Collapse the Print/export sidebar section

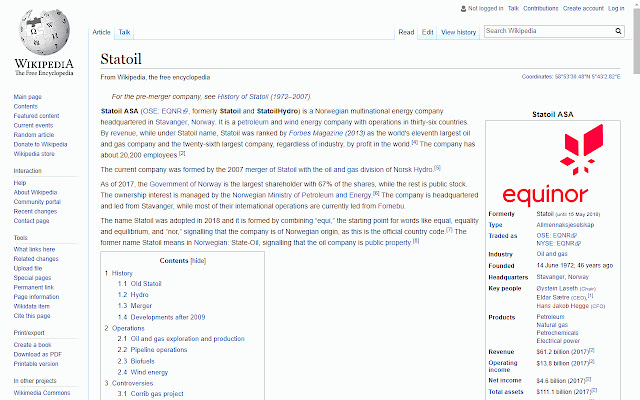click(x=32, y=332)
